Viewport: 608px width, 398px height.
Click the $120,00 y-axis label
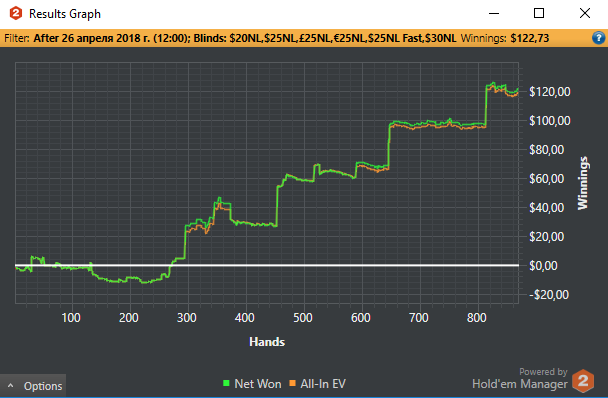pyautogui.click(x=550, y=92)
